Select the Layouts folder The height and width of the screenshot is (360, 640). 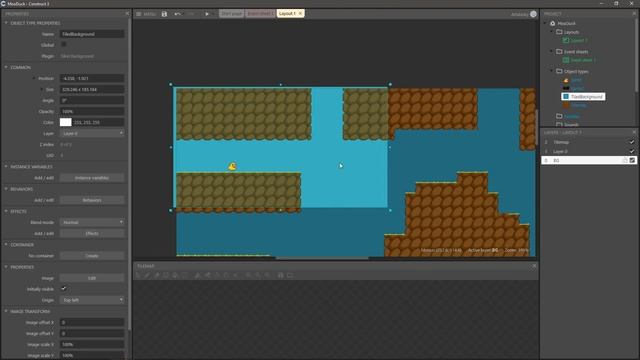[x=568, y=32]
